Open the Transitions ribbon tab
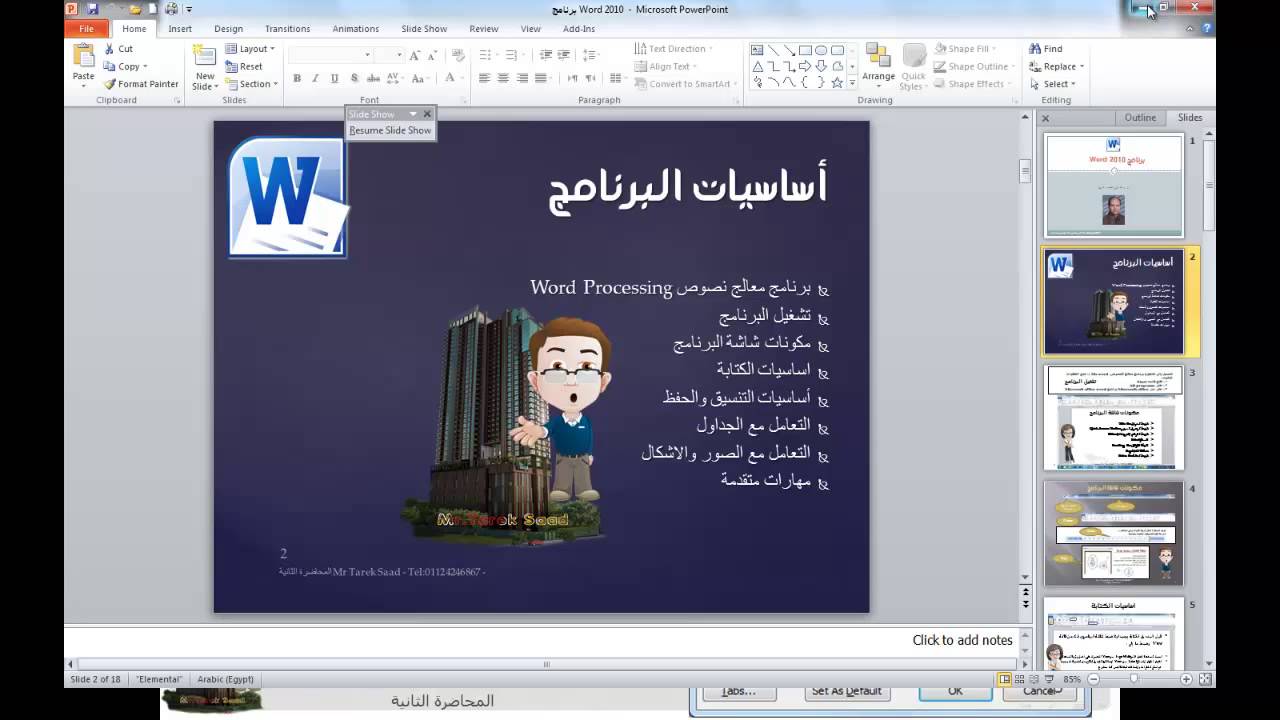 click(x=288, y=29)
